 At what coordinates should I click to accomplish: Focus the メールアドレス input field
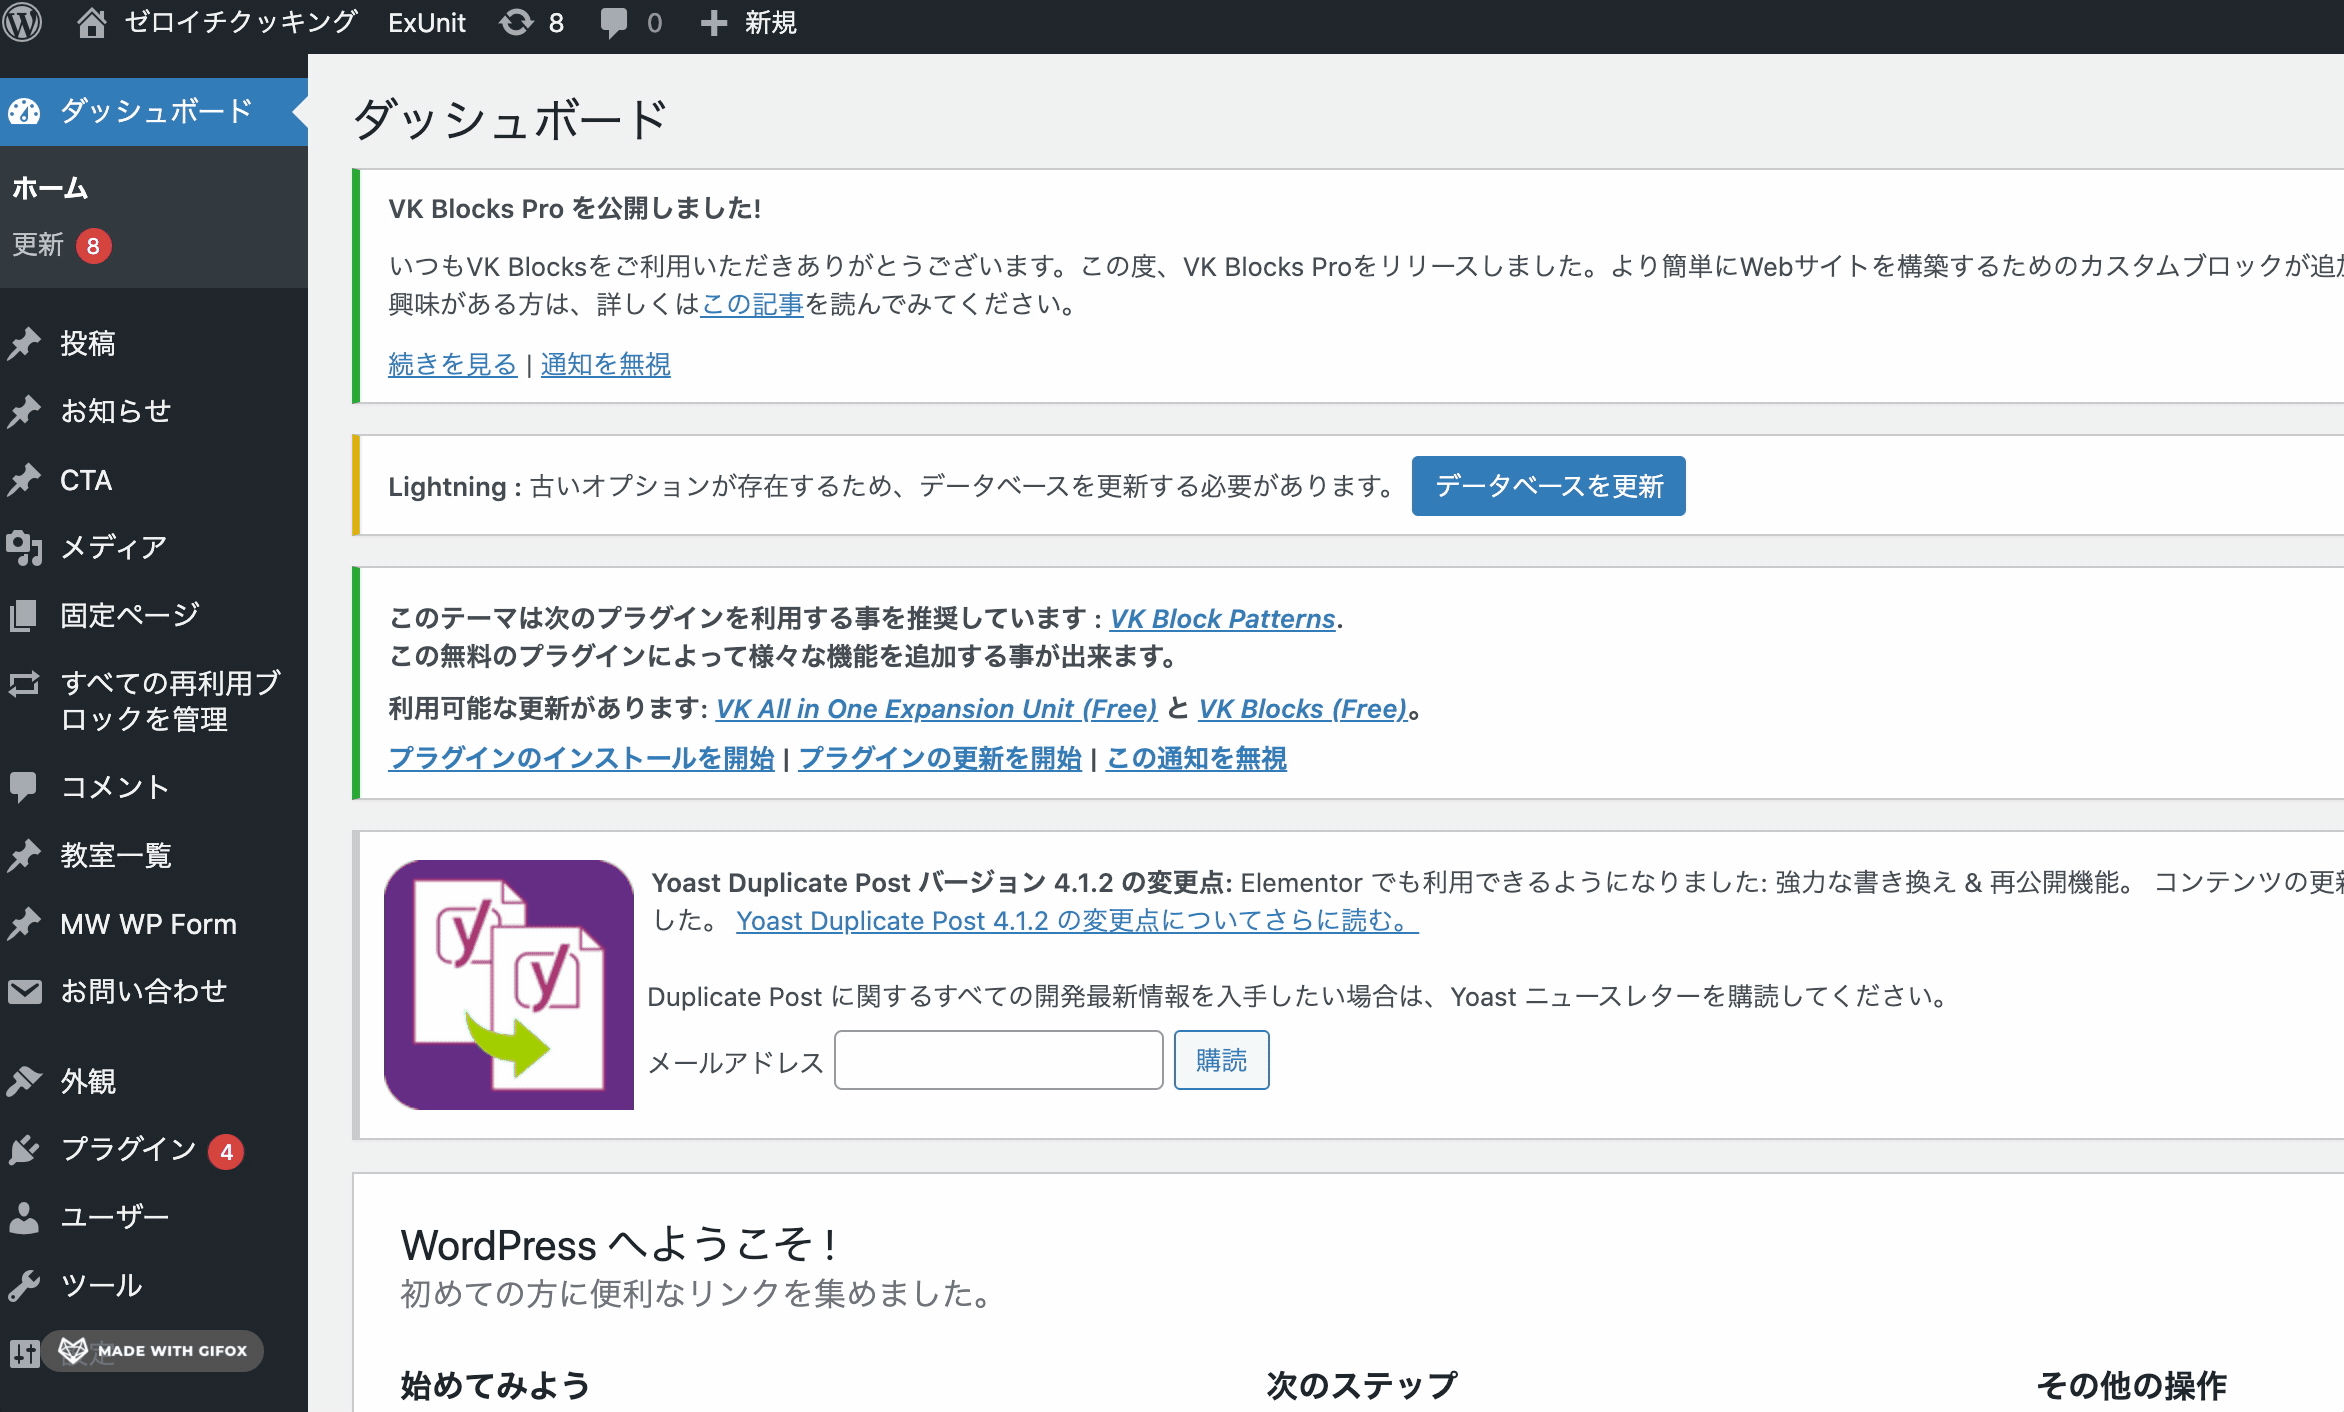pos(998,1060)
